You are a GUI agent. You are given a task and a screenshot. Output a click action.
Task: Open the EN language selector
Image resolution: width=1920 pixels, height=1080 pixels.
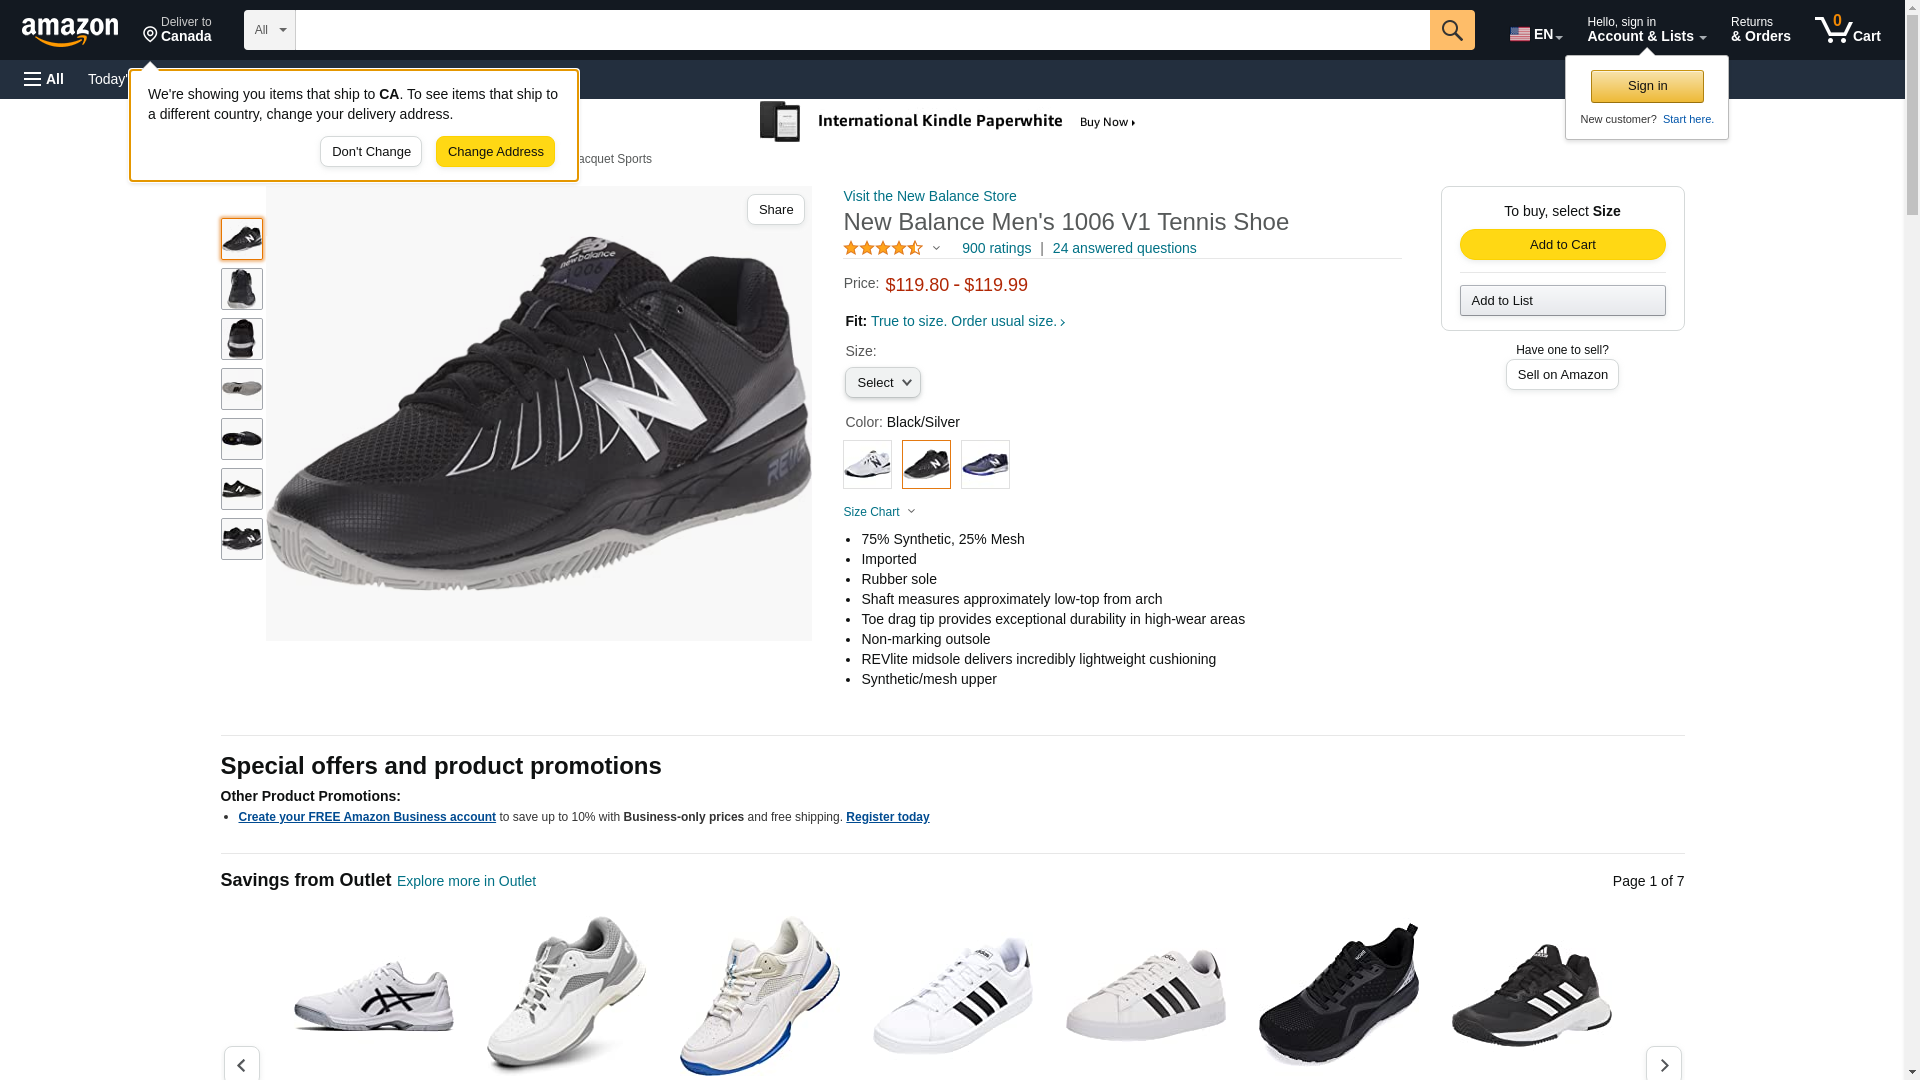(1535, 34)
